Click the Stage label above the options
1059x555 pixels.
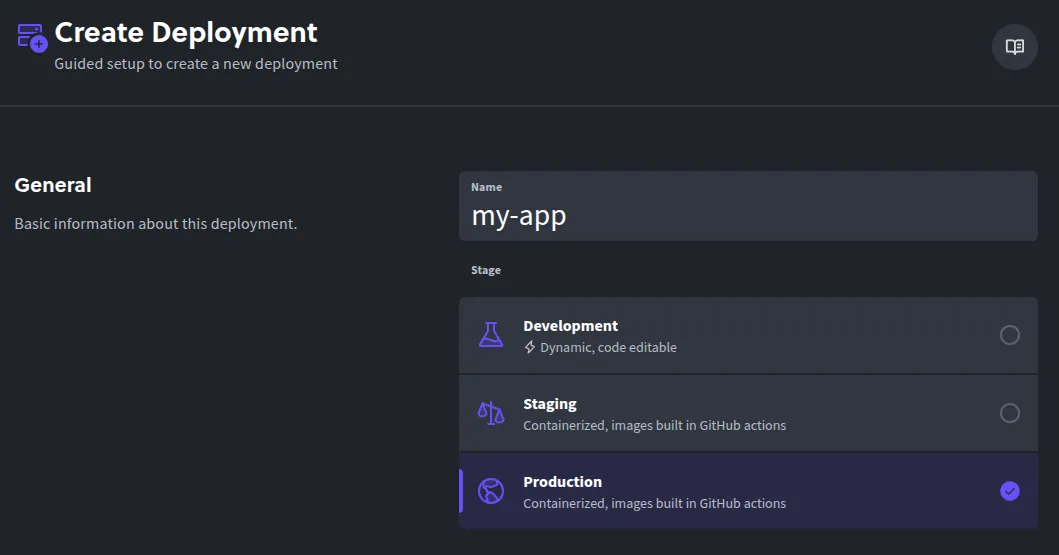pyautogui.click(x=486, y=270)
